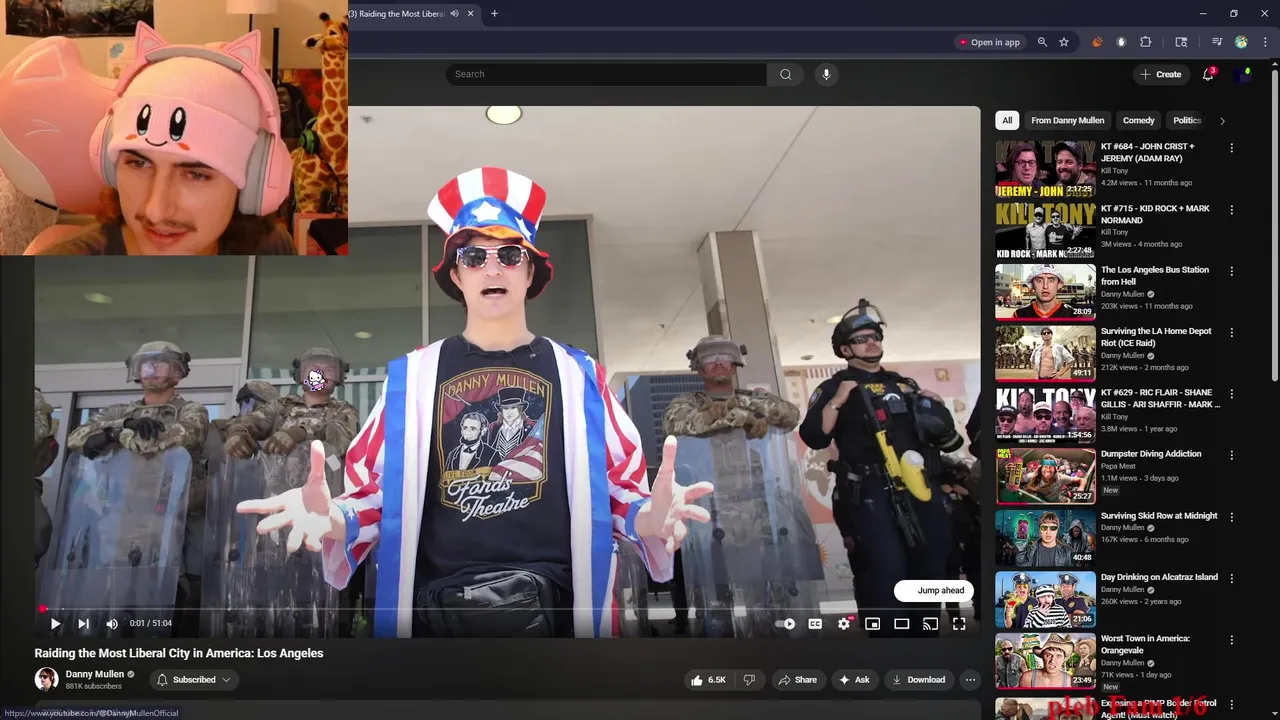Open options for LA Home Depot Riot video
Image resolution: width=1280 pixels, height=720 pixels.
tap(1231, 332)
